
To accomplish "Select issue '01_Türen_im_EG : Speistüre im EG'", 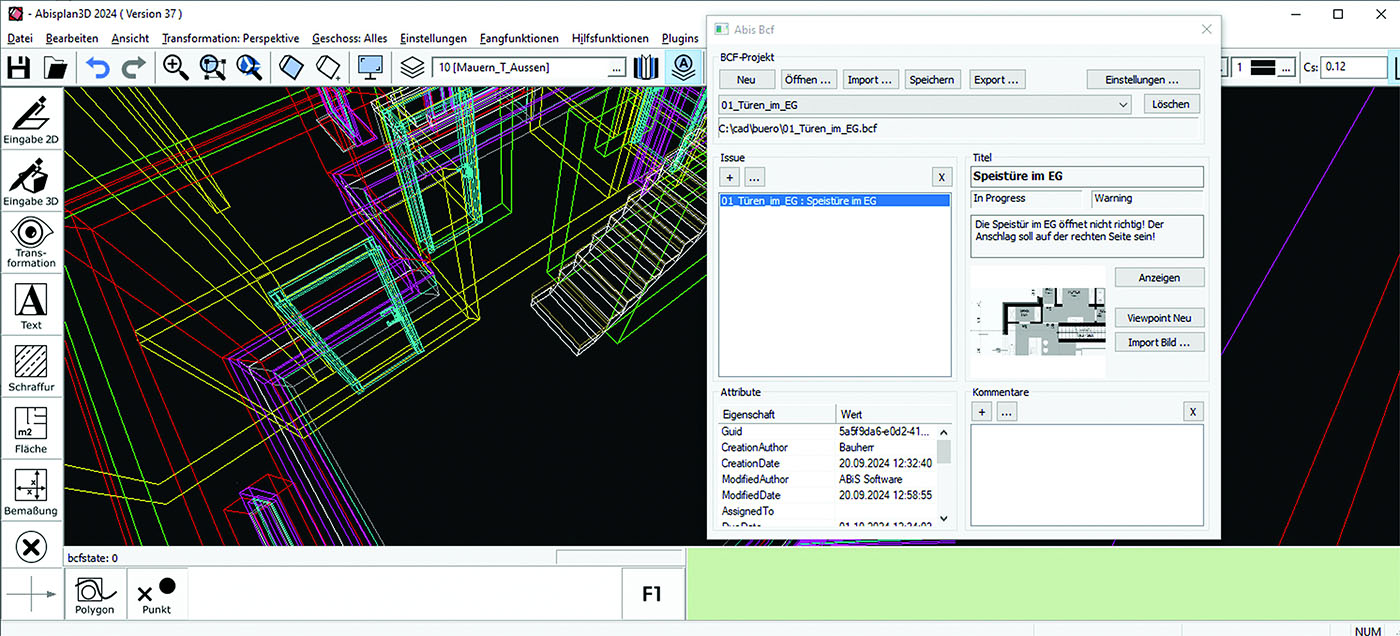I will (834, 201).
